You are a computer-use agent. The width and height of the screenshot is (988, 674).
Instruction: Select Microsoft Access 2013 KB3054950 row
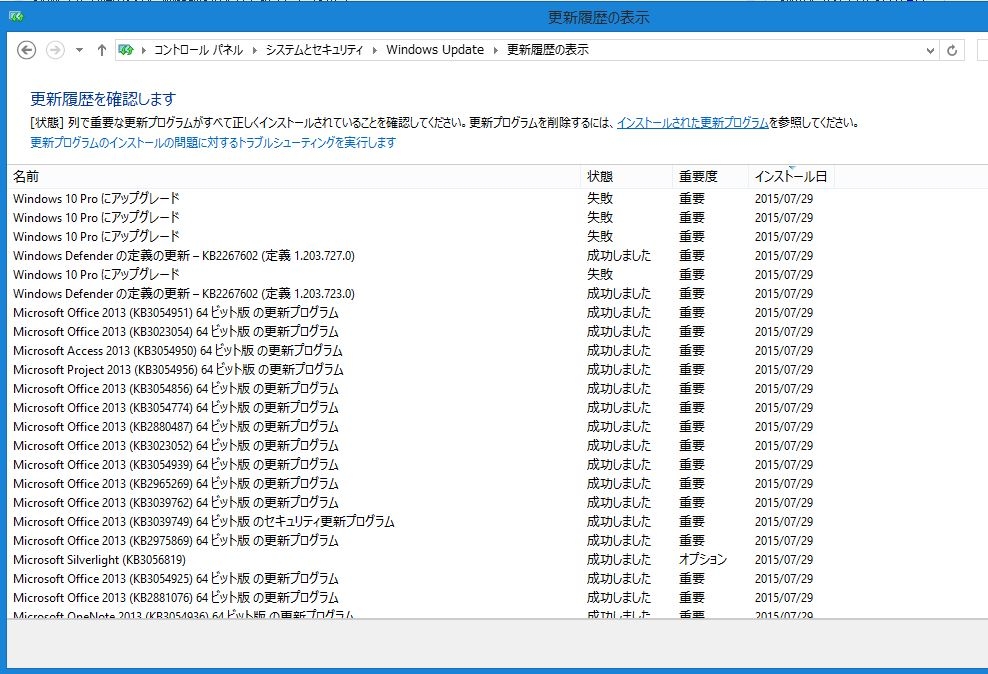pyautogui.click(x=421, y=350)
